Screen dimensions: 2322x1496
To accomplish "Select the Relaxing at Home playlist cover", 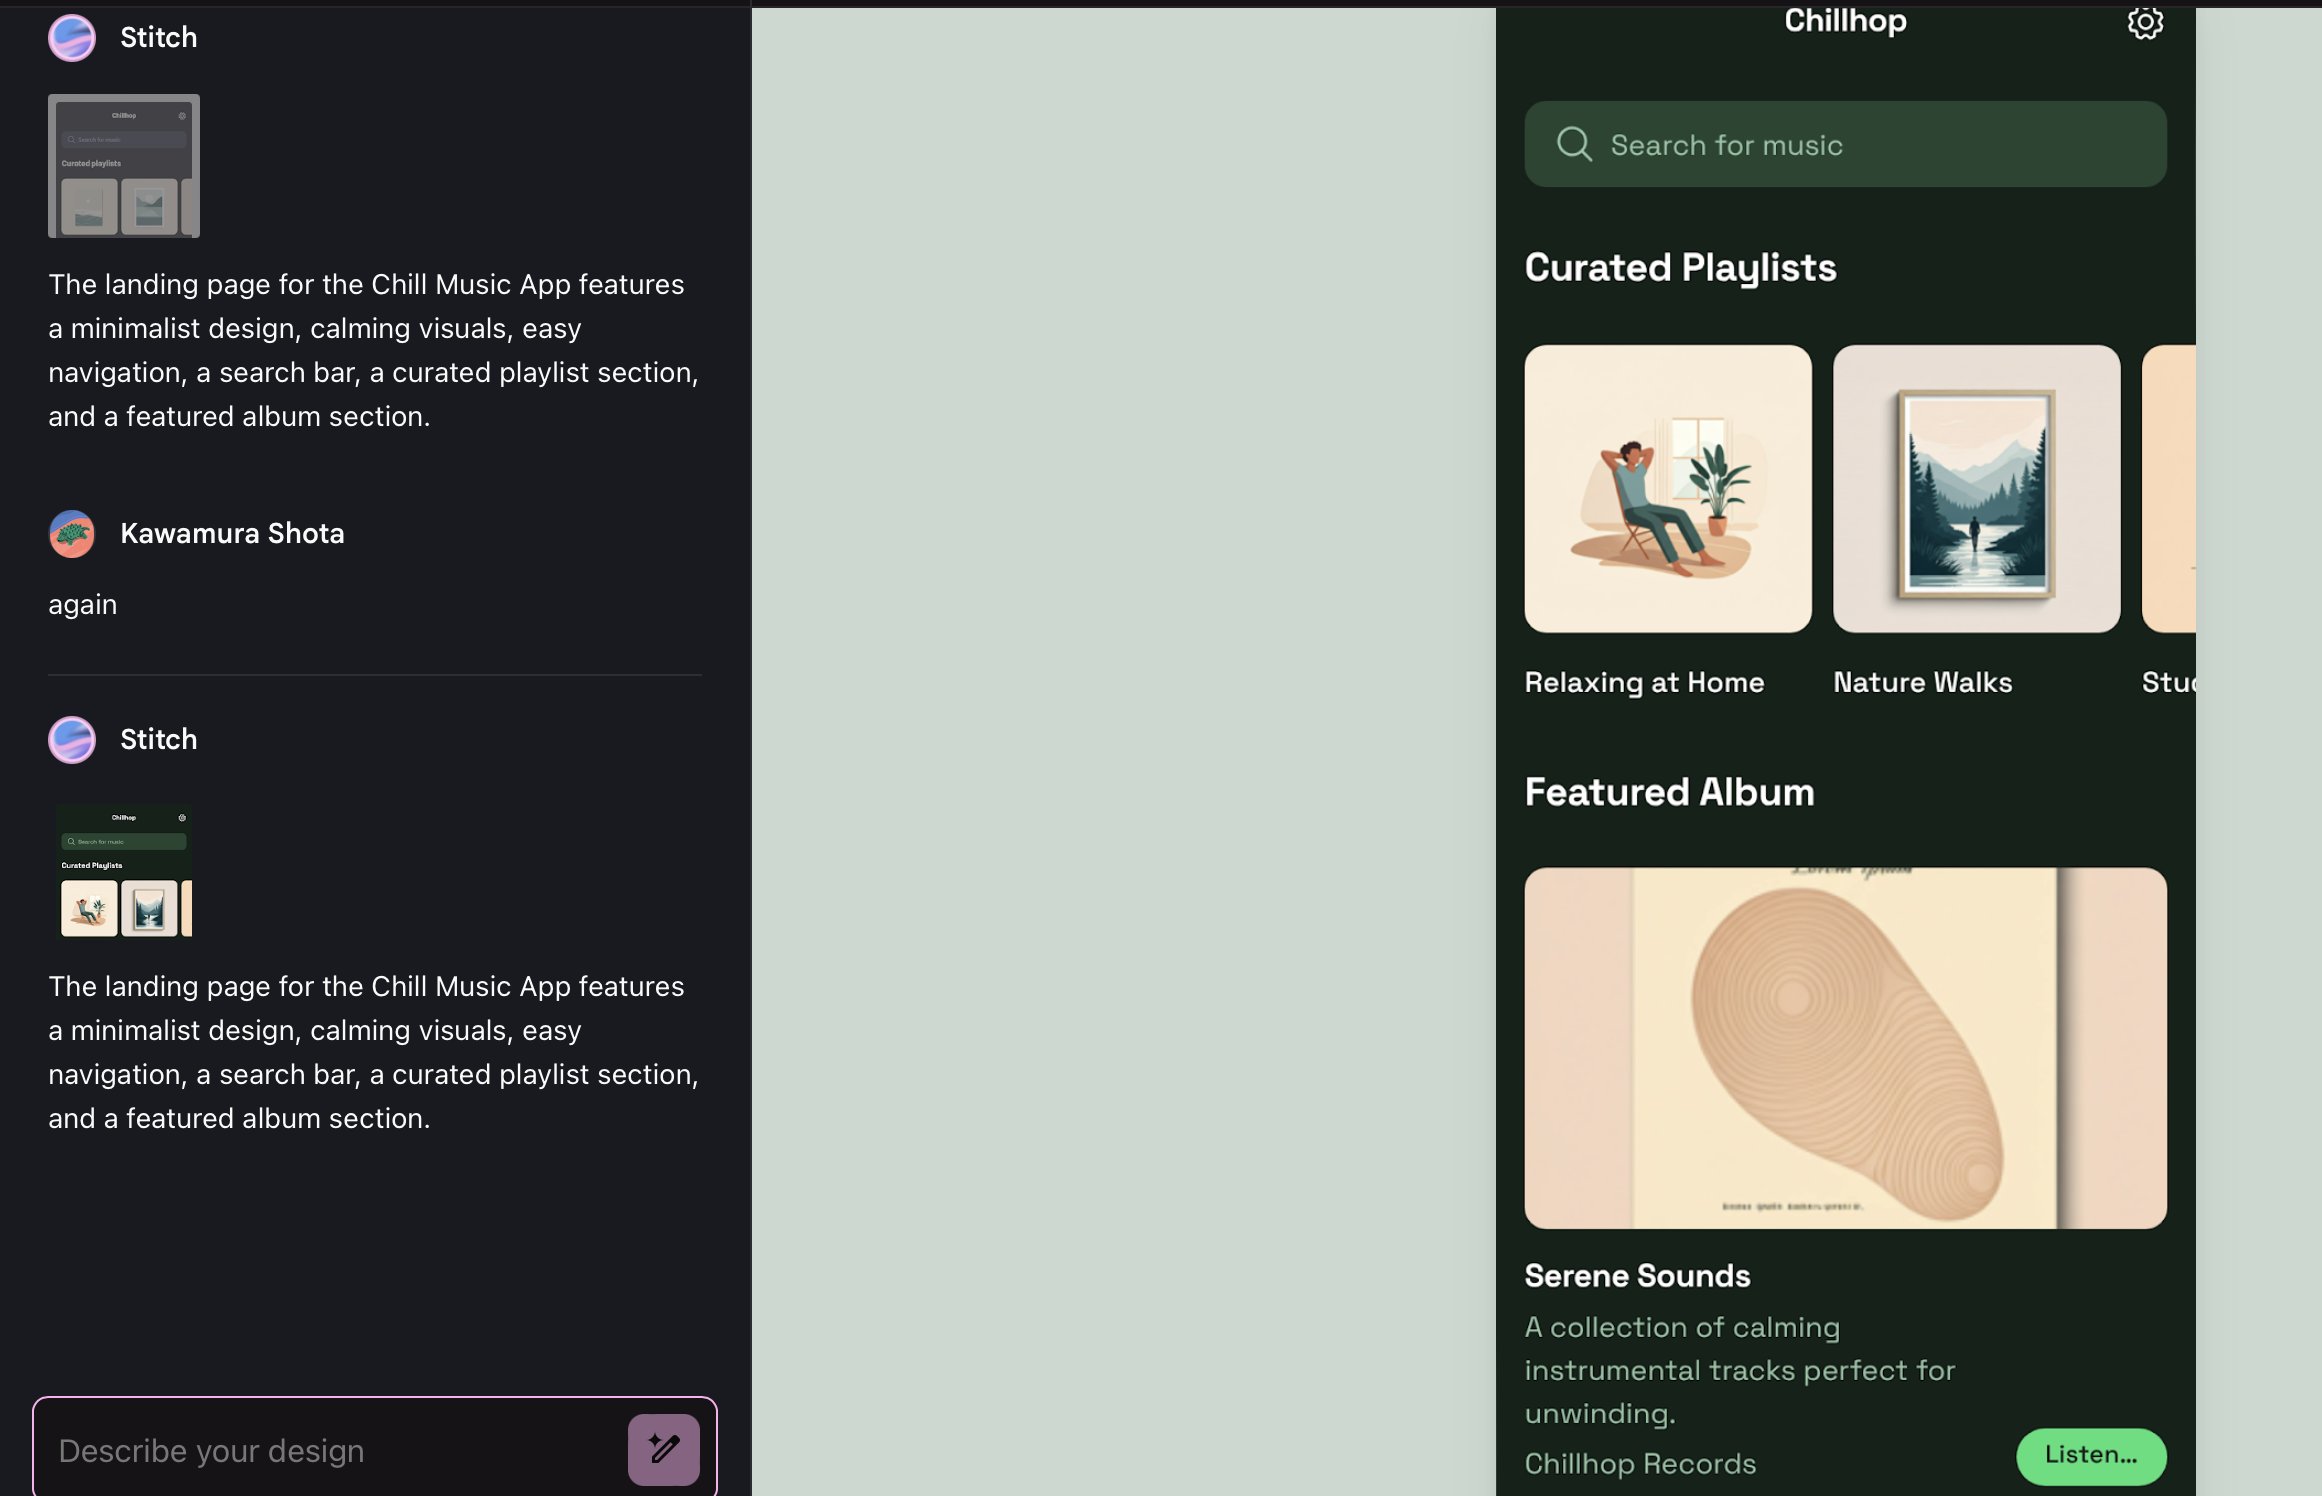I will 1667,489.
